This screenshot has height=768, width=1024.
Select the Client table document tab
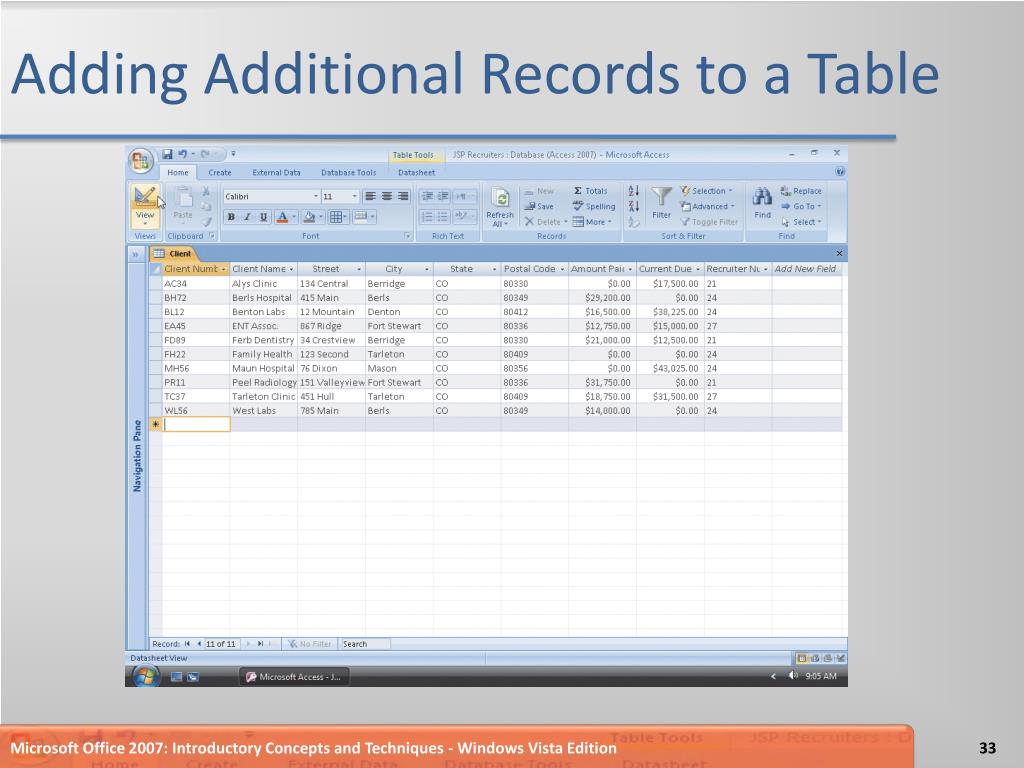tap(174, 253)
